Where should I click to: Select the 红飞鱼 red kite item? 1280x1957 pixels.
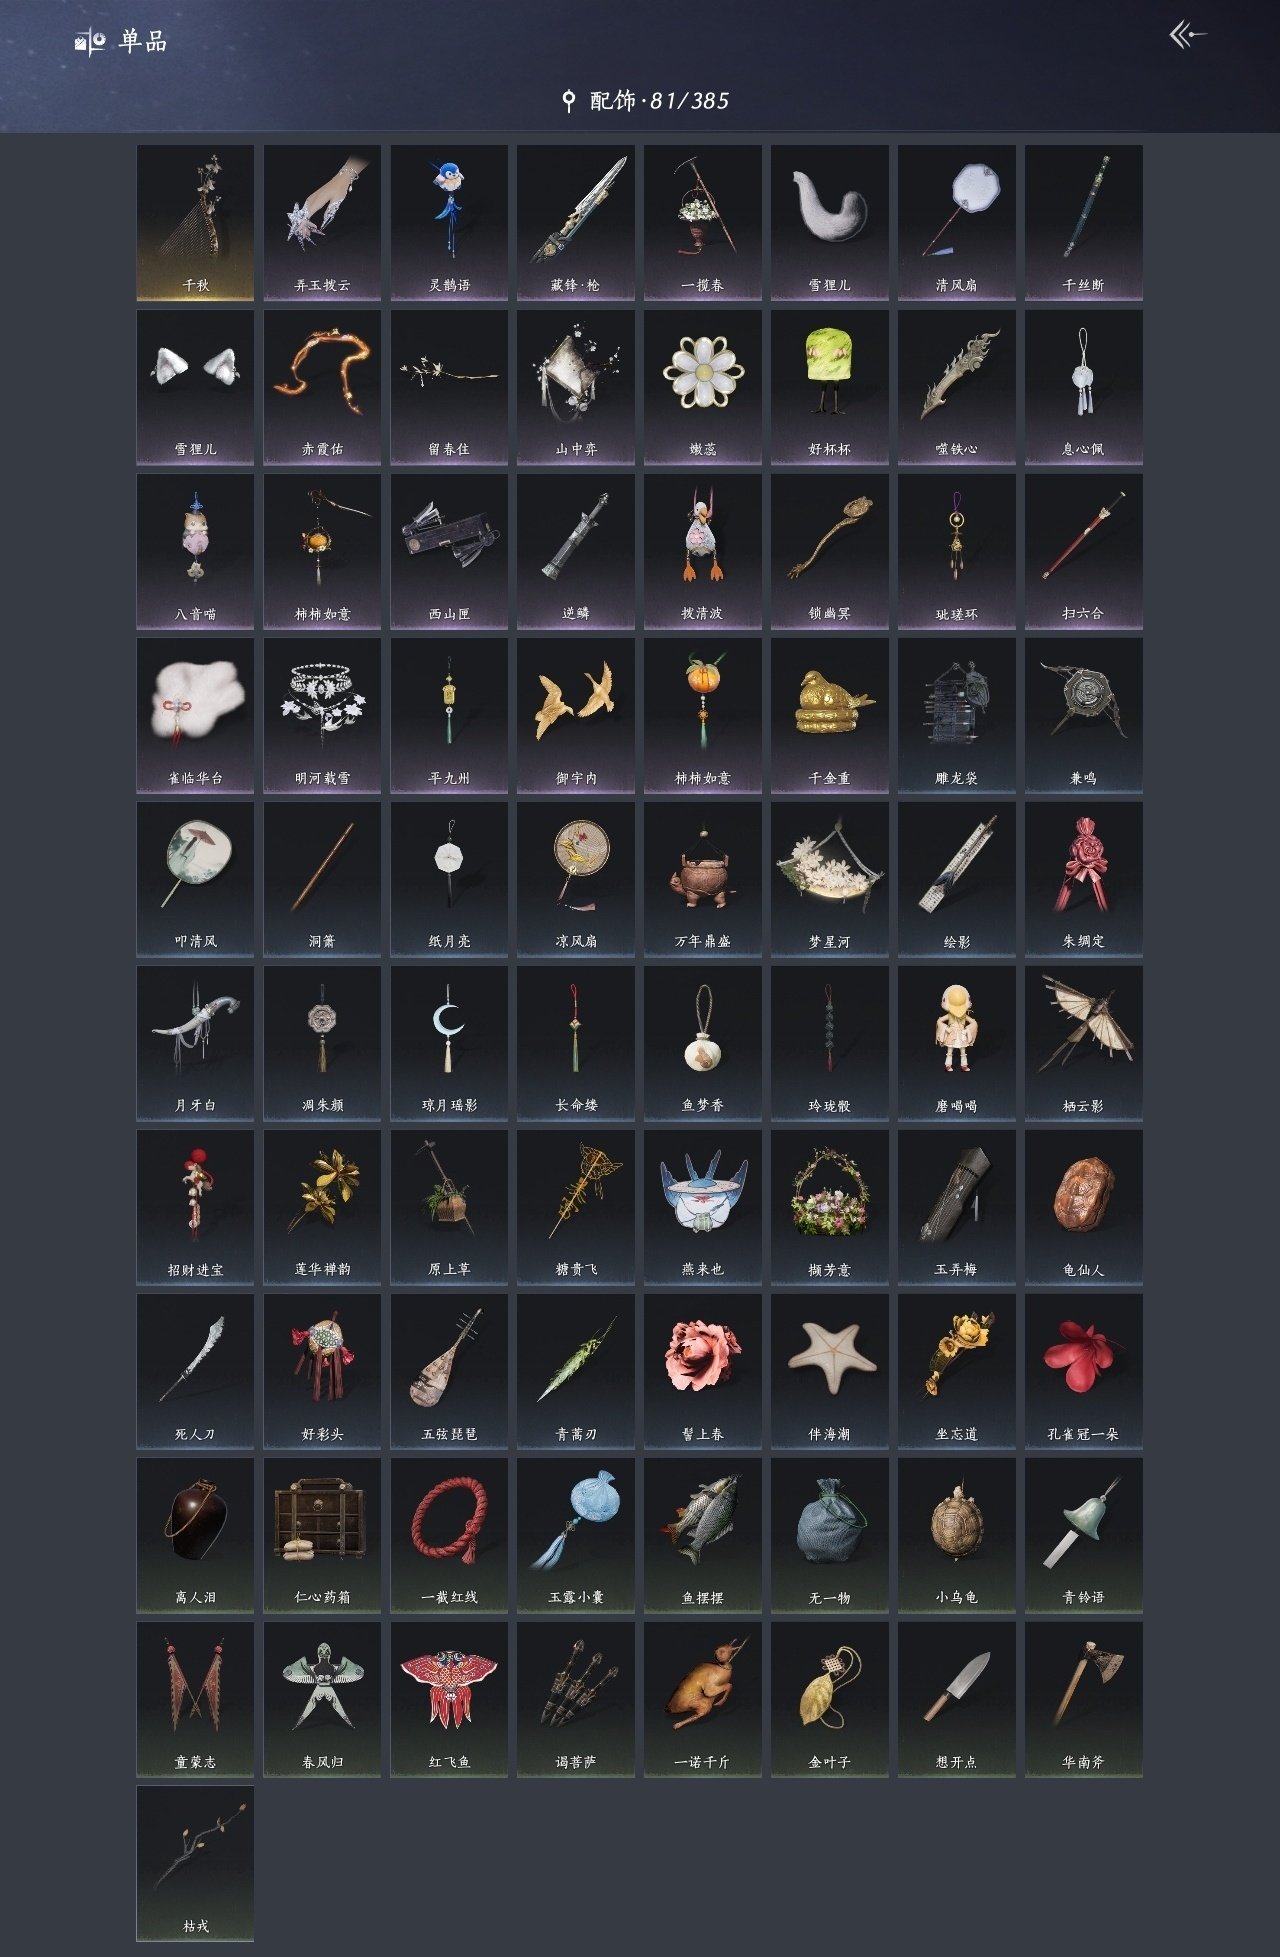(449, 1699)
